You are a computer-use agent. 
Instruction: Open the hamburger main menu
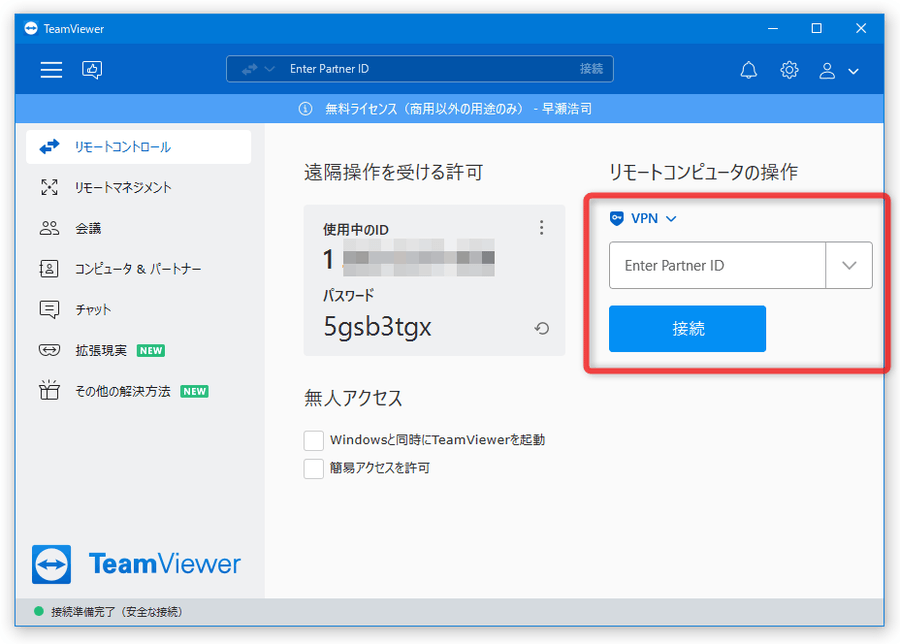[51, 70]
